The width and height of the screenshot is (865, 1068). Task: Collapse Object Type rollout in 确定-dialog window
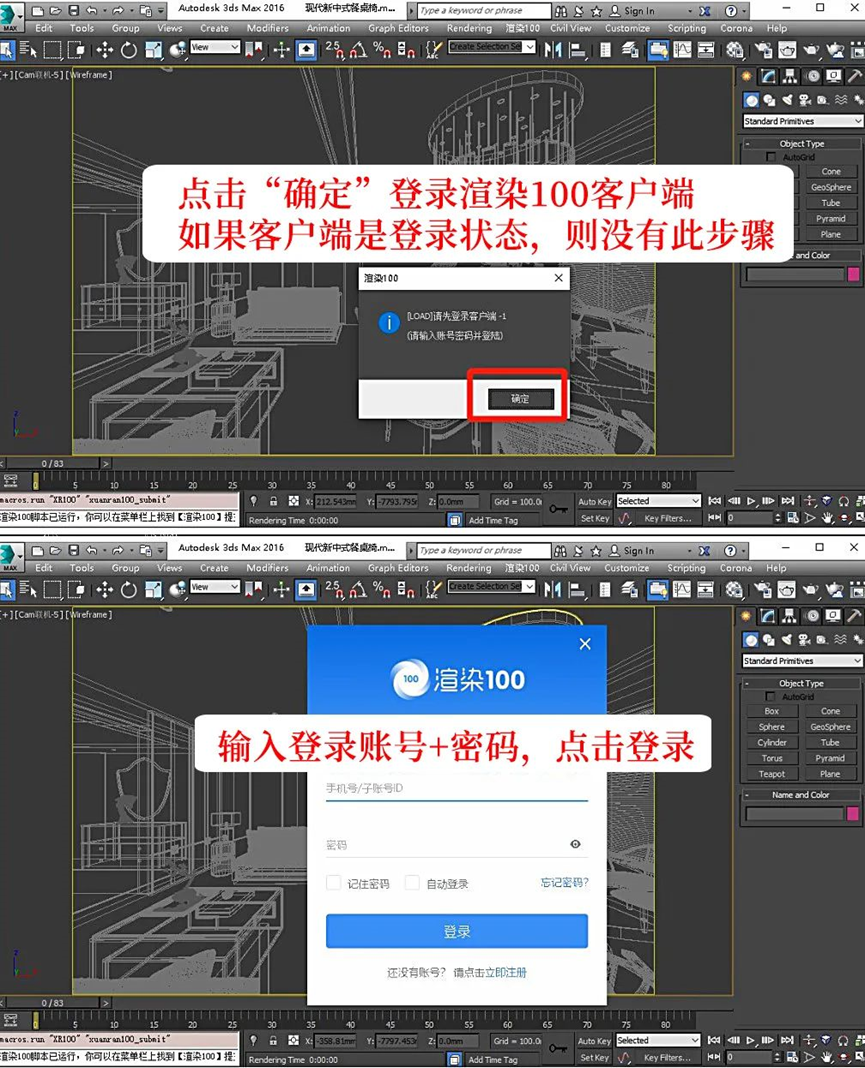point(800,144)
